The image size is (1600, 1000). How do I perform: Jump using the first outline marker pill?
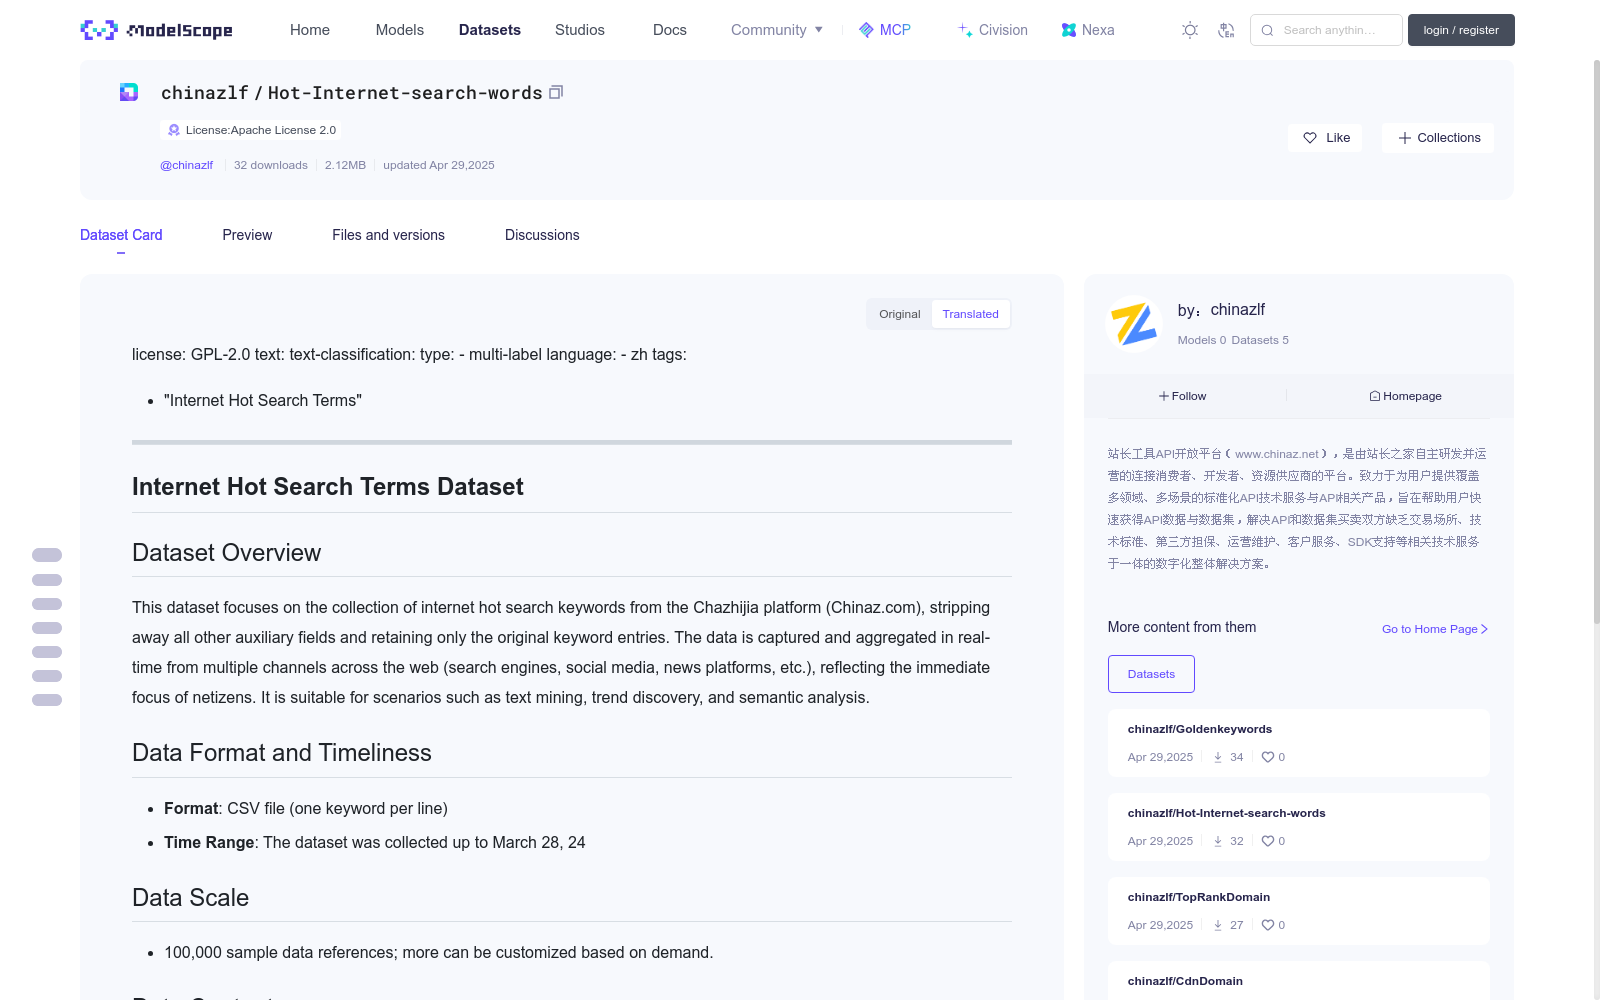point(47,555)
